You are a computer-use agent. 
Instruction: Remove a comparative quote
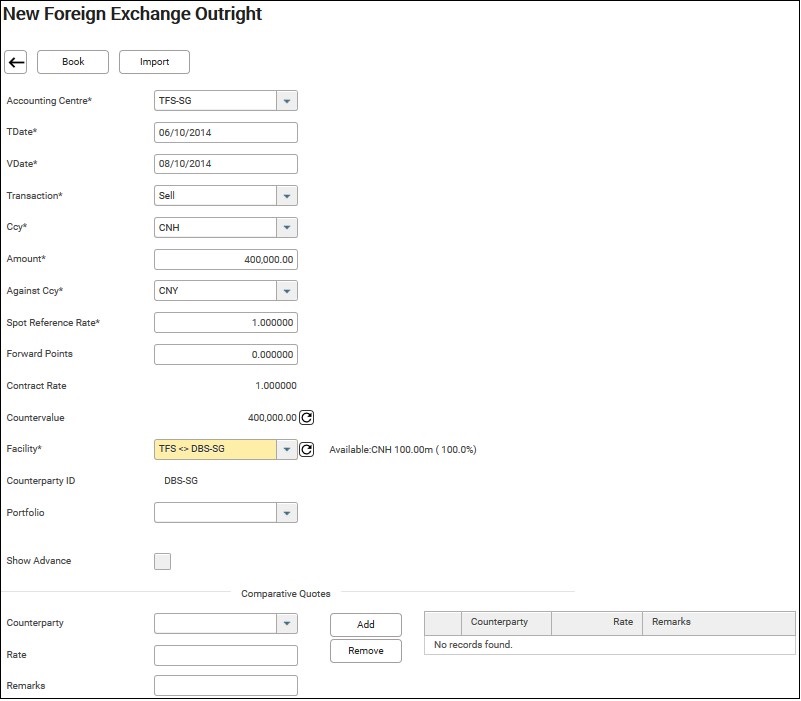point(366,651)
